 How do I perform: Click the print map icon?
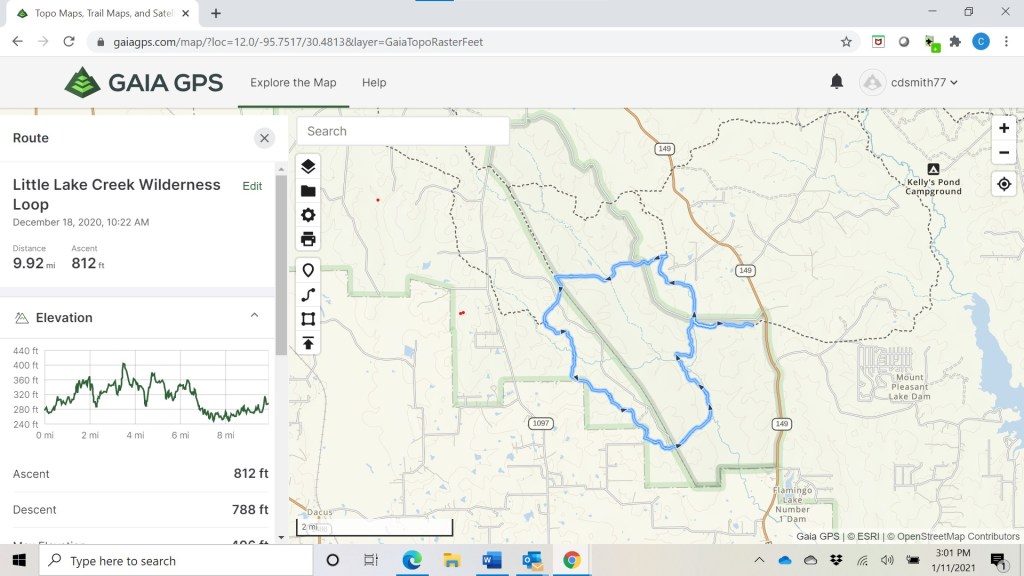(308, 239)
